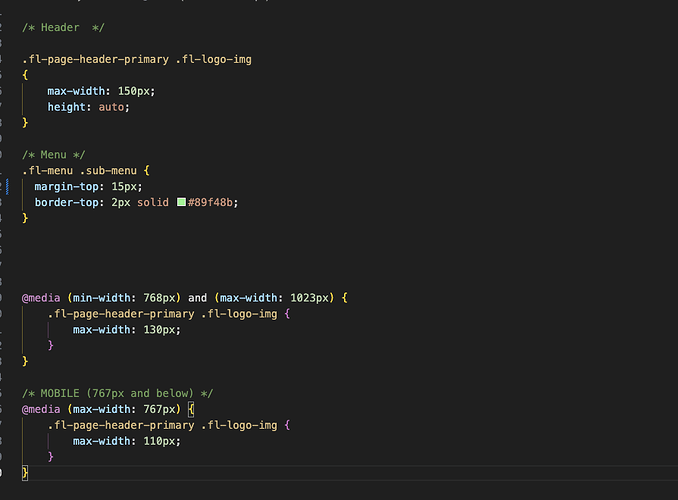Click the 'and' keyword in the media query
Screen dimensions: 678x500
[197, 298]
